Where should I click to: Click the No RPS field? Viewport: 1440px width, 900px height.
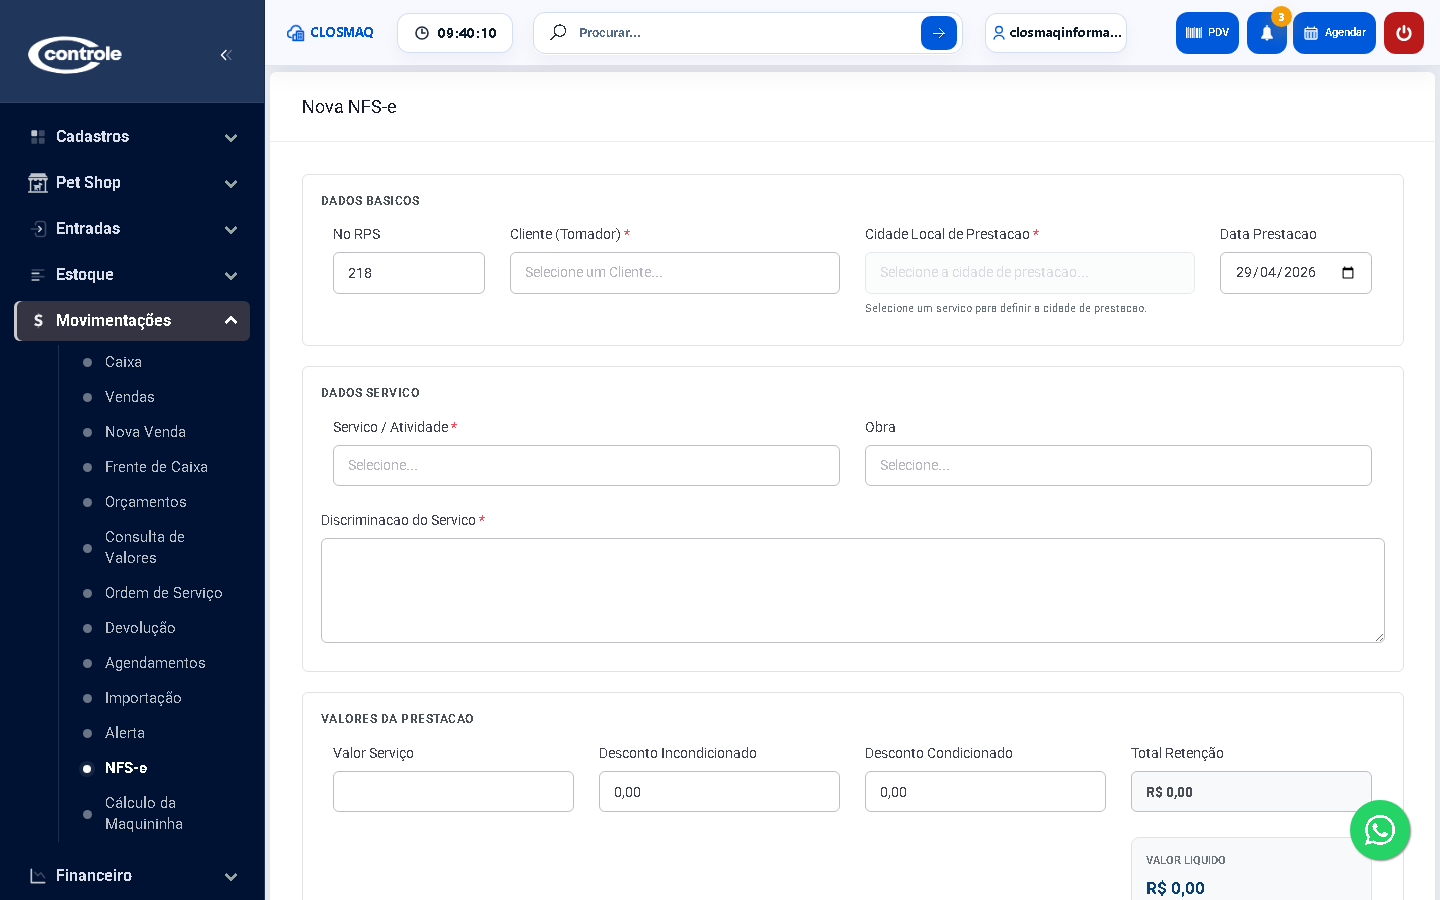tap(409, 273)
